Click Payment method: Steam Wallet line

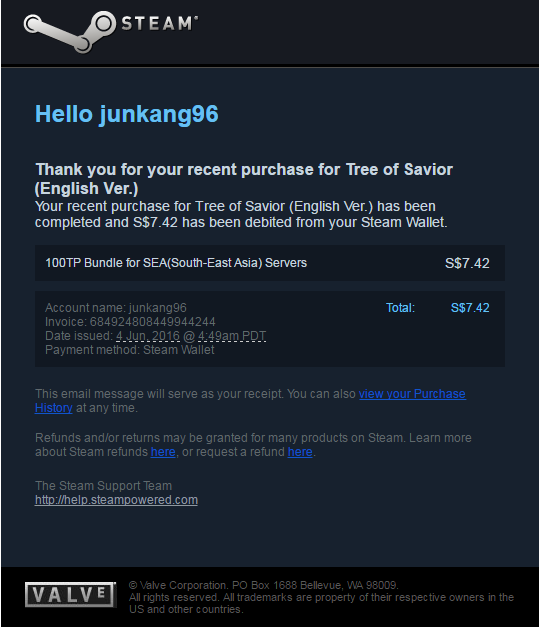pyautogui.click(x=129, y=350)
